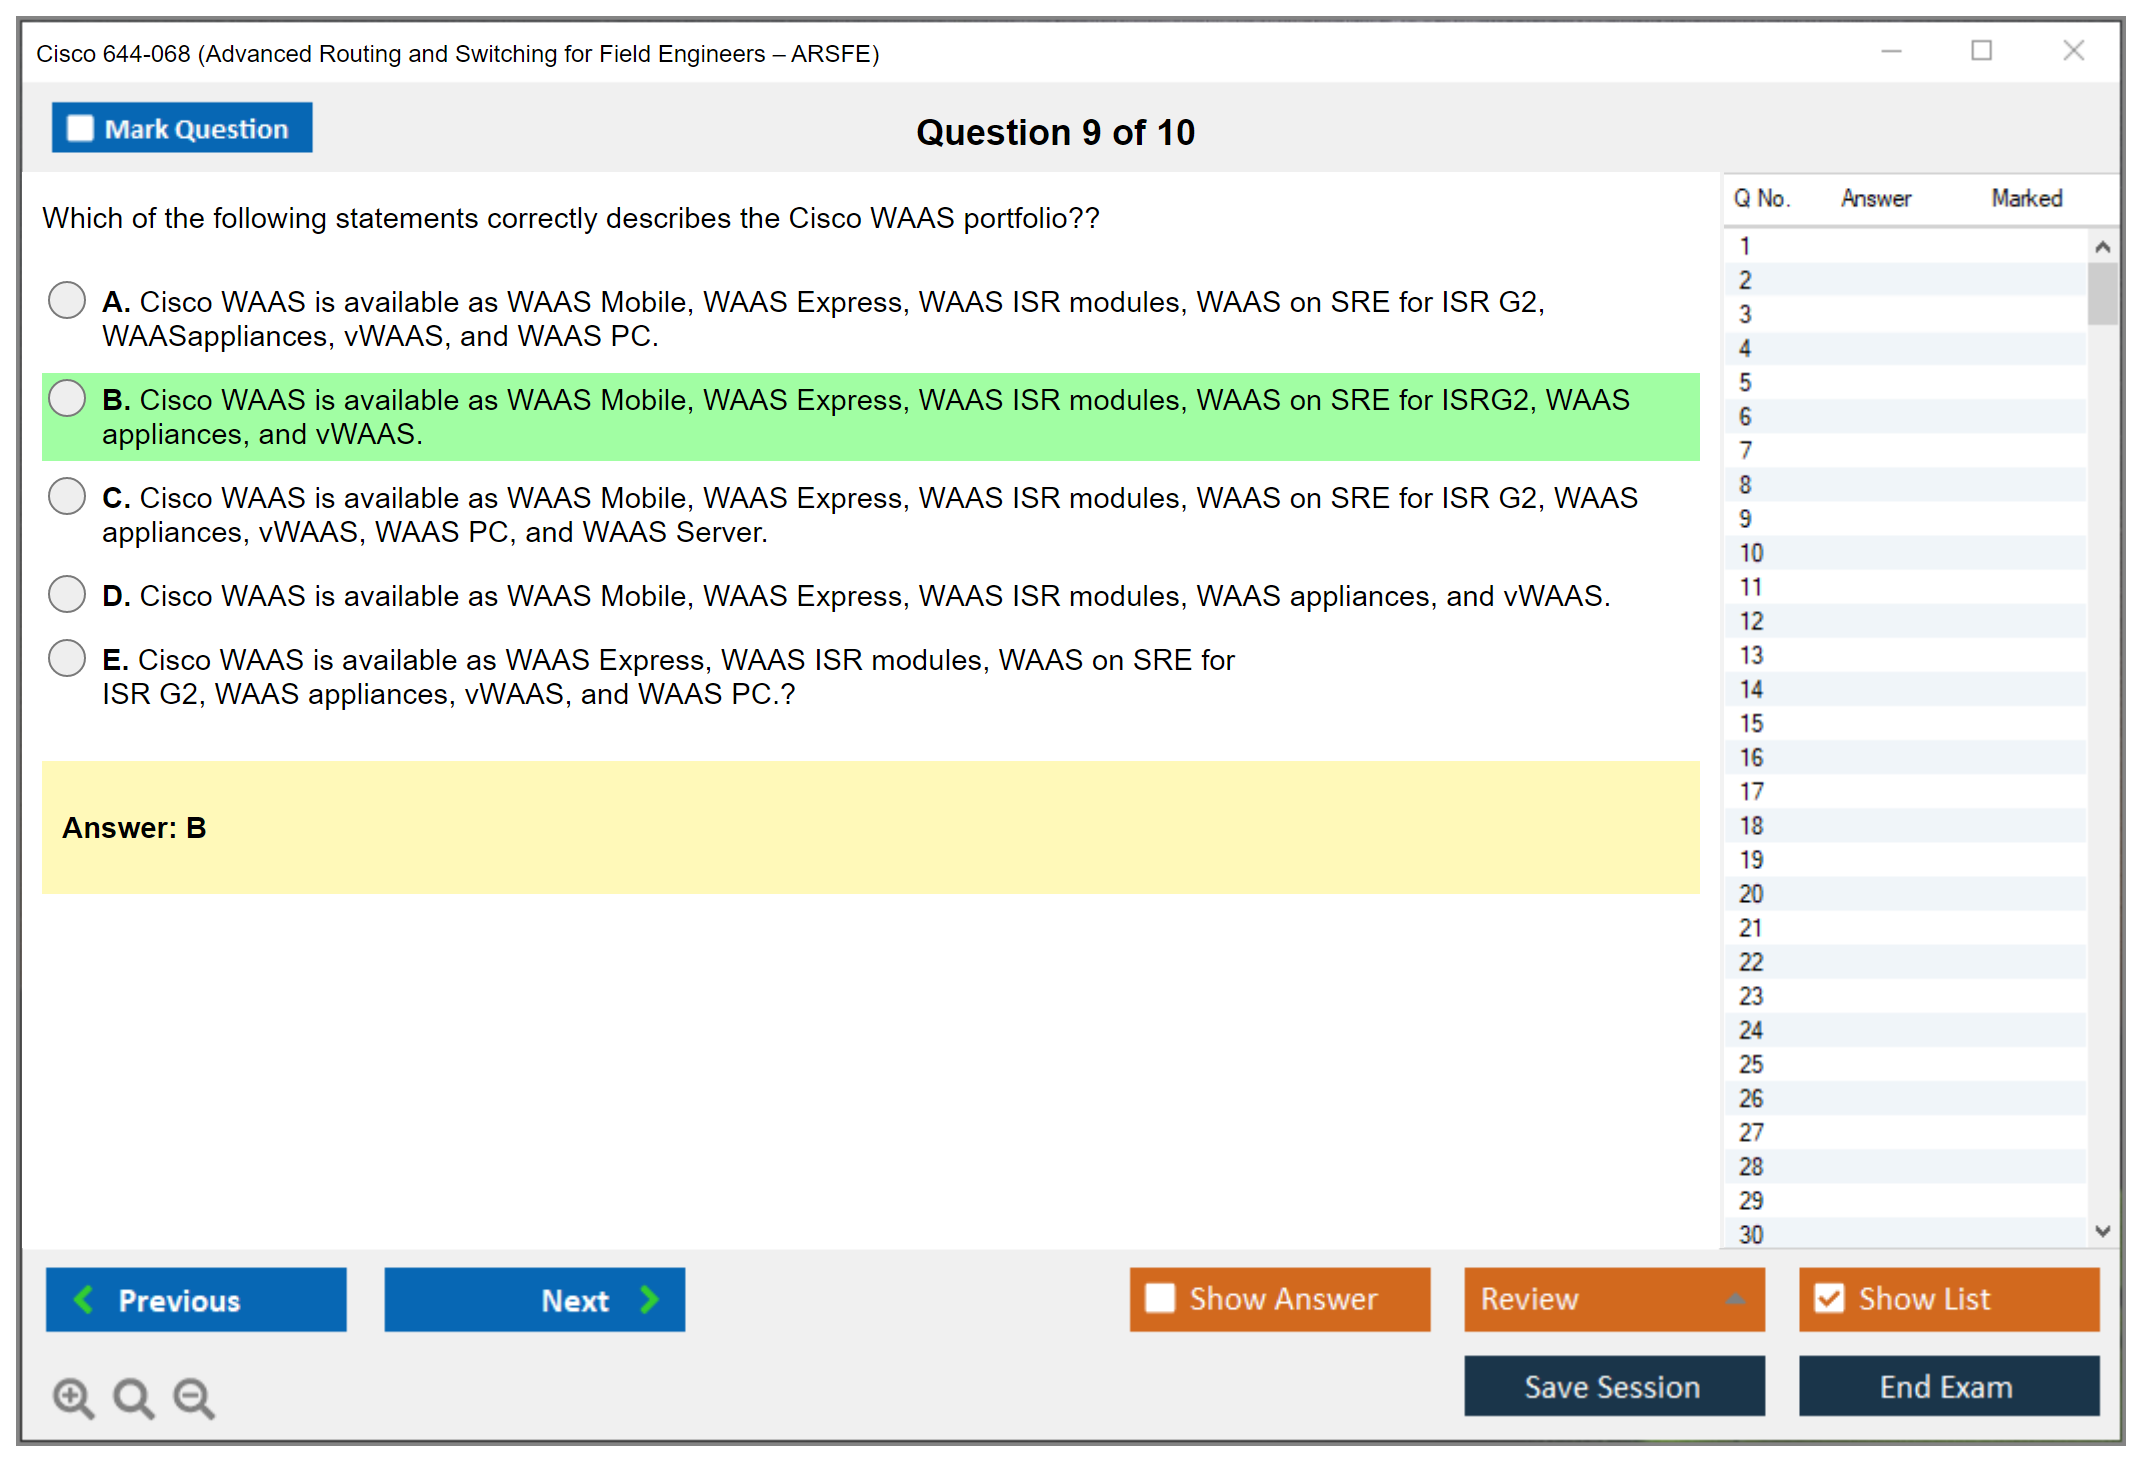Click the green right arrow on Next
The height and width of the screenshot is (1470, 2150).
(x=650, y=1299)
